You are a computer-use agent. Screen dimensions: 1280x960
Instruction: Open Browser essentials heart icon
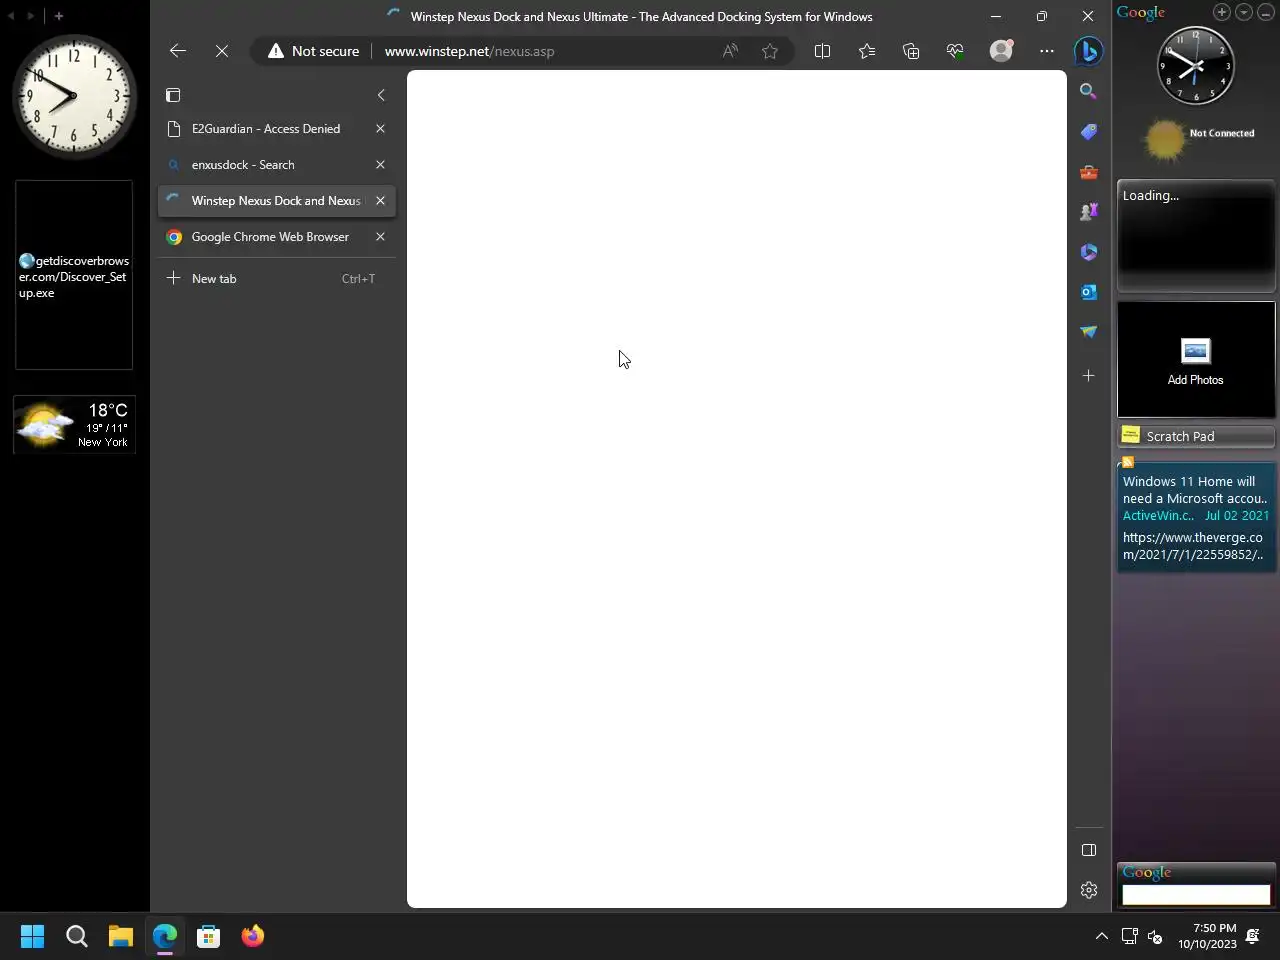coord(955,51)
